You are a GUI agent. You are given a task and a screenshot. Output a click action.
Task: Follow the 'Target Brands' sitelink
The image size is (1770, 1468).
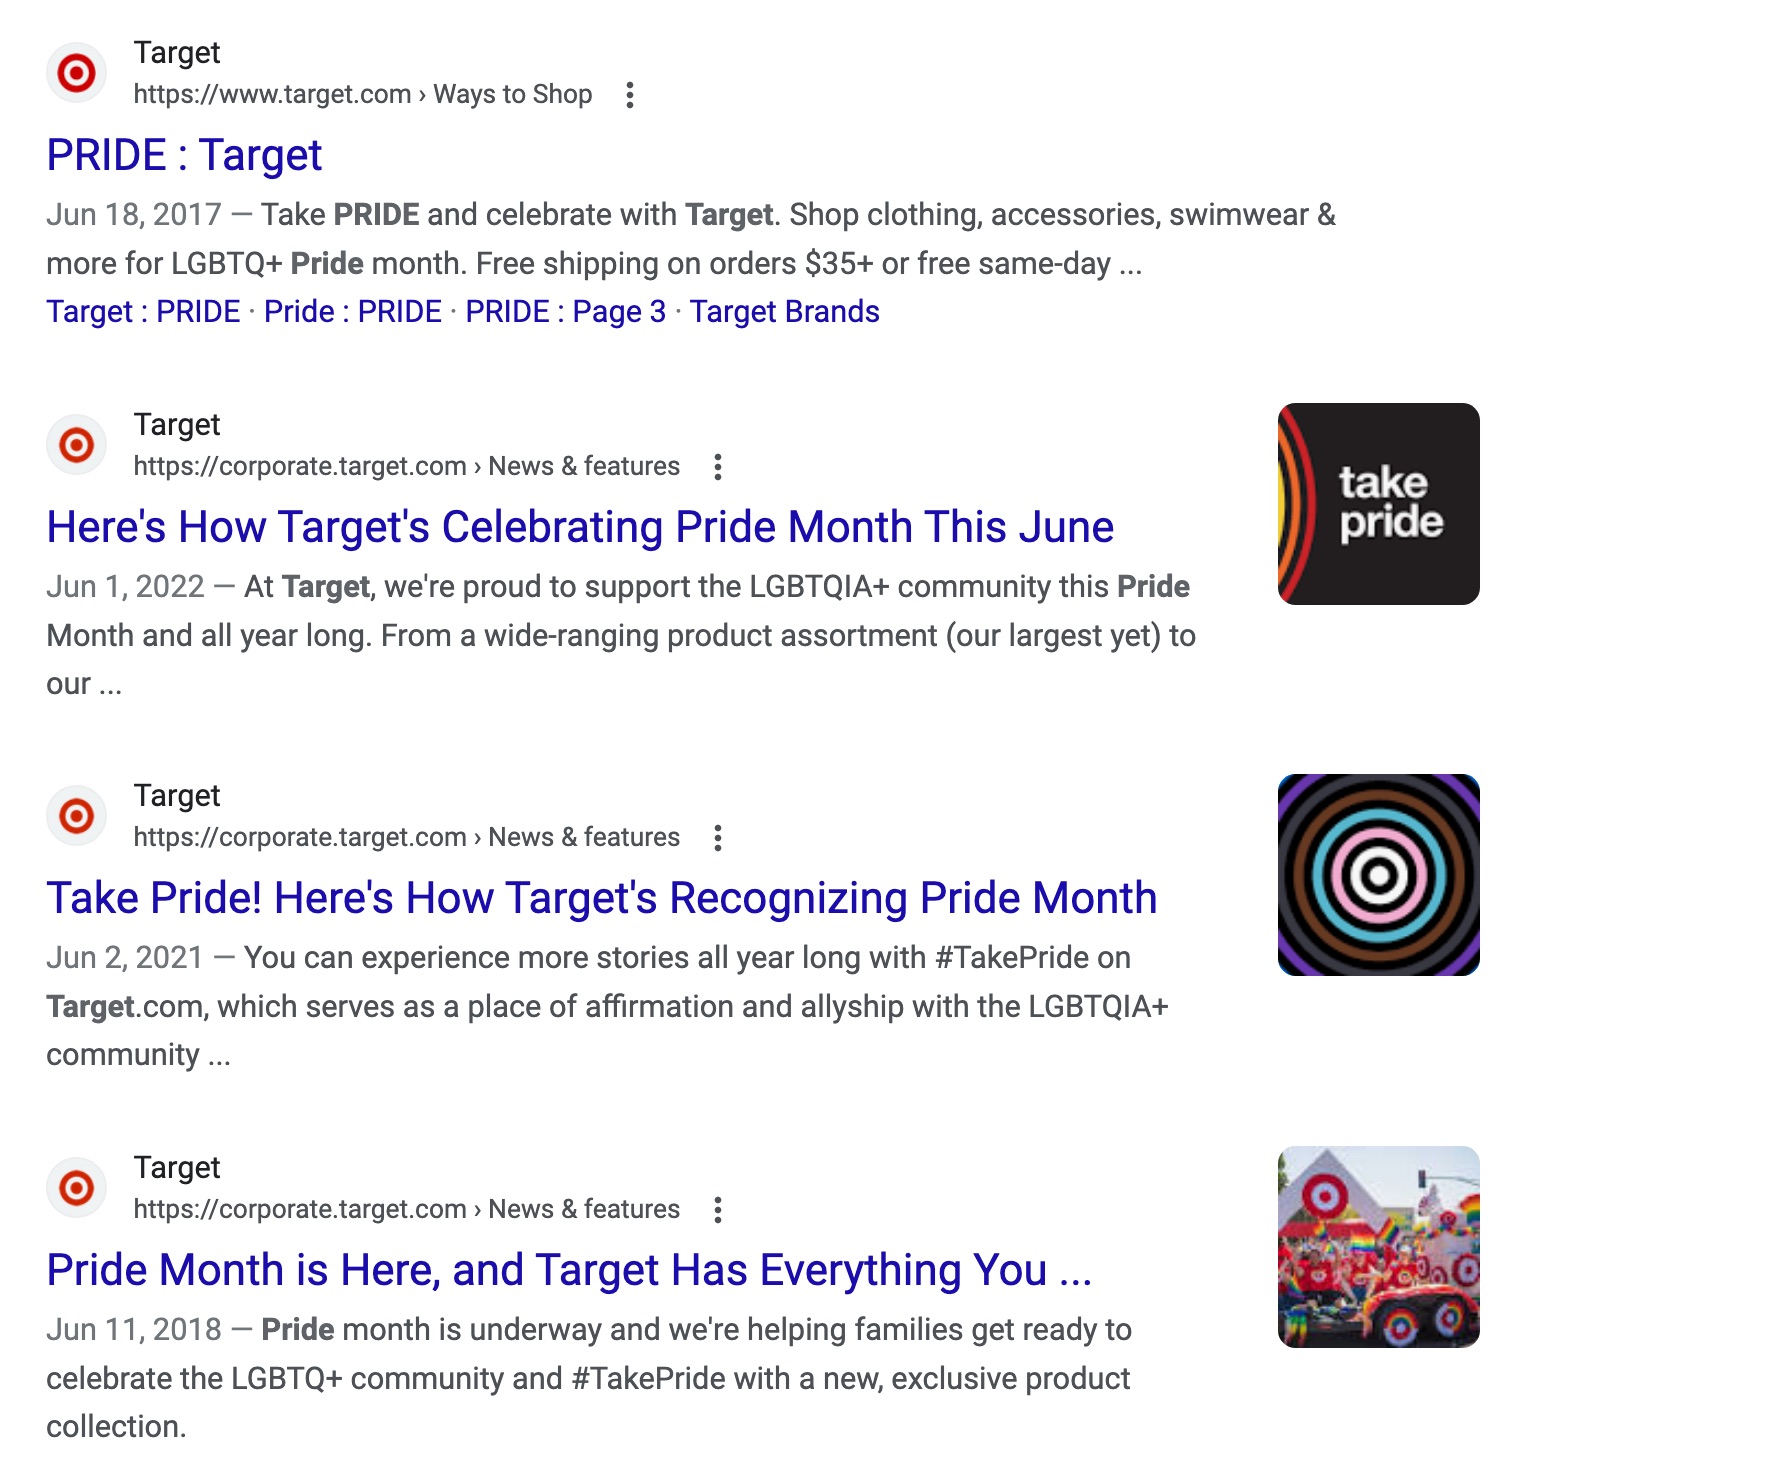(x=784, y=312)
